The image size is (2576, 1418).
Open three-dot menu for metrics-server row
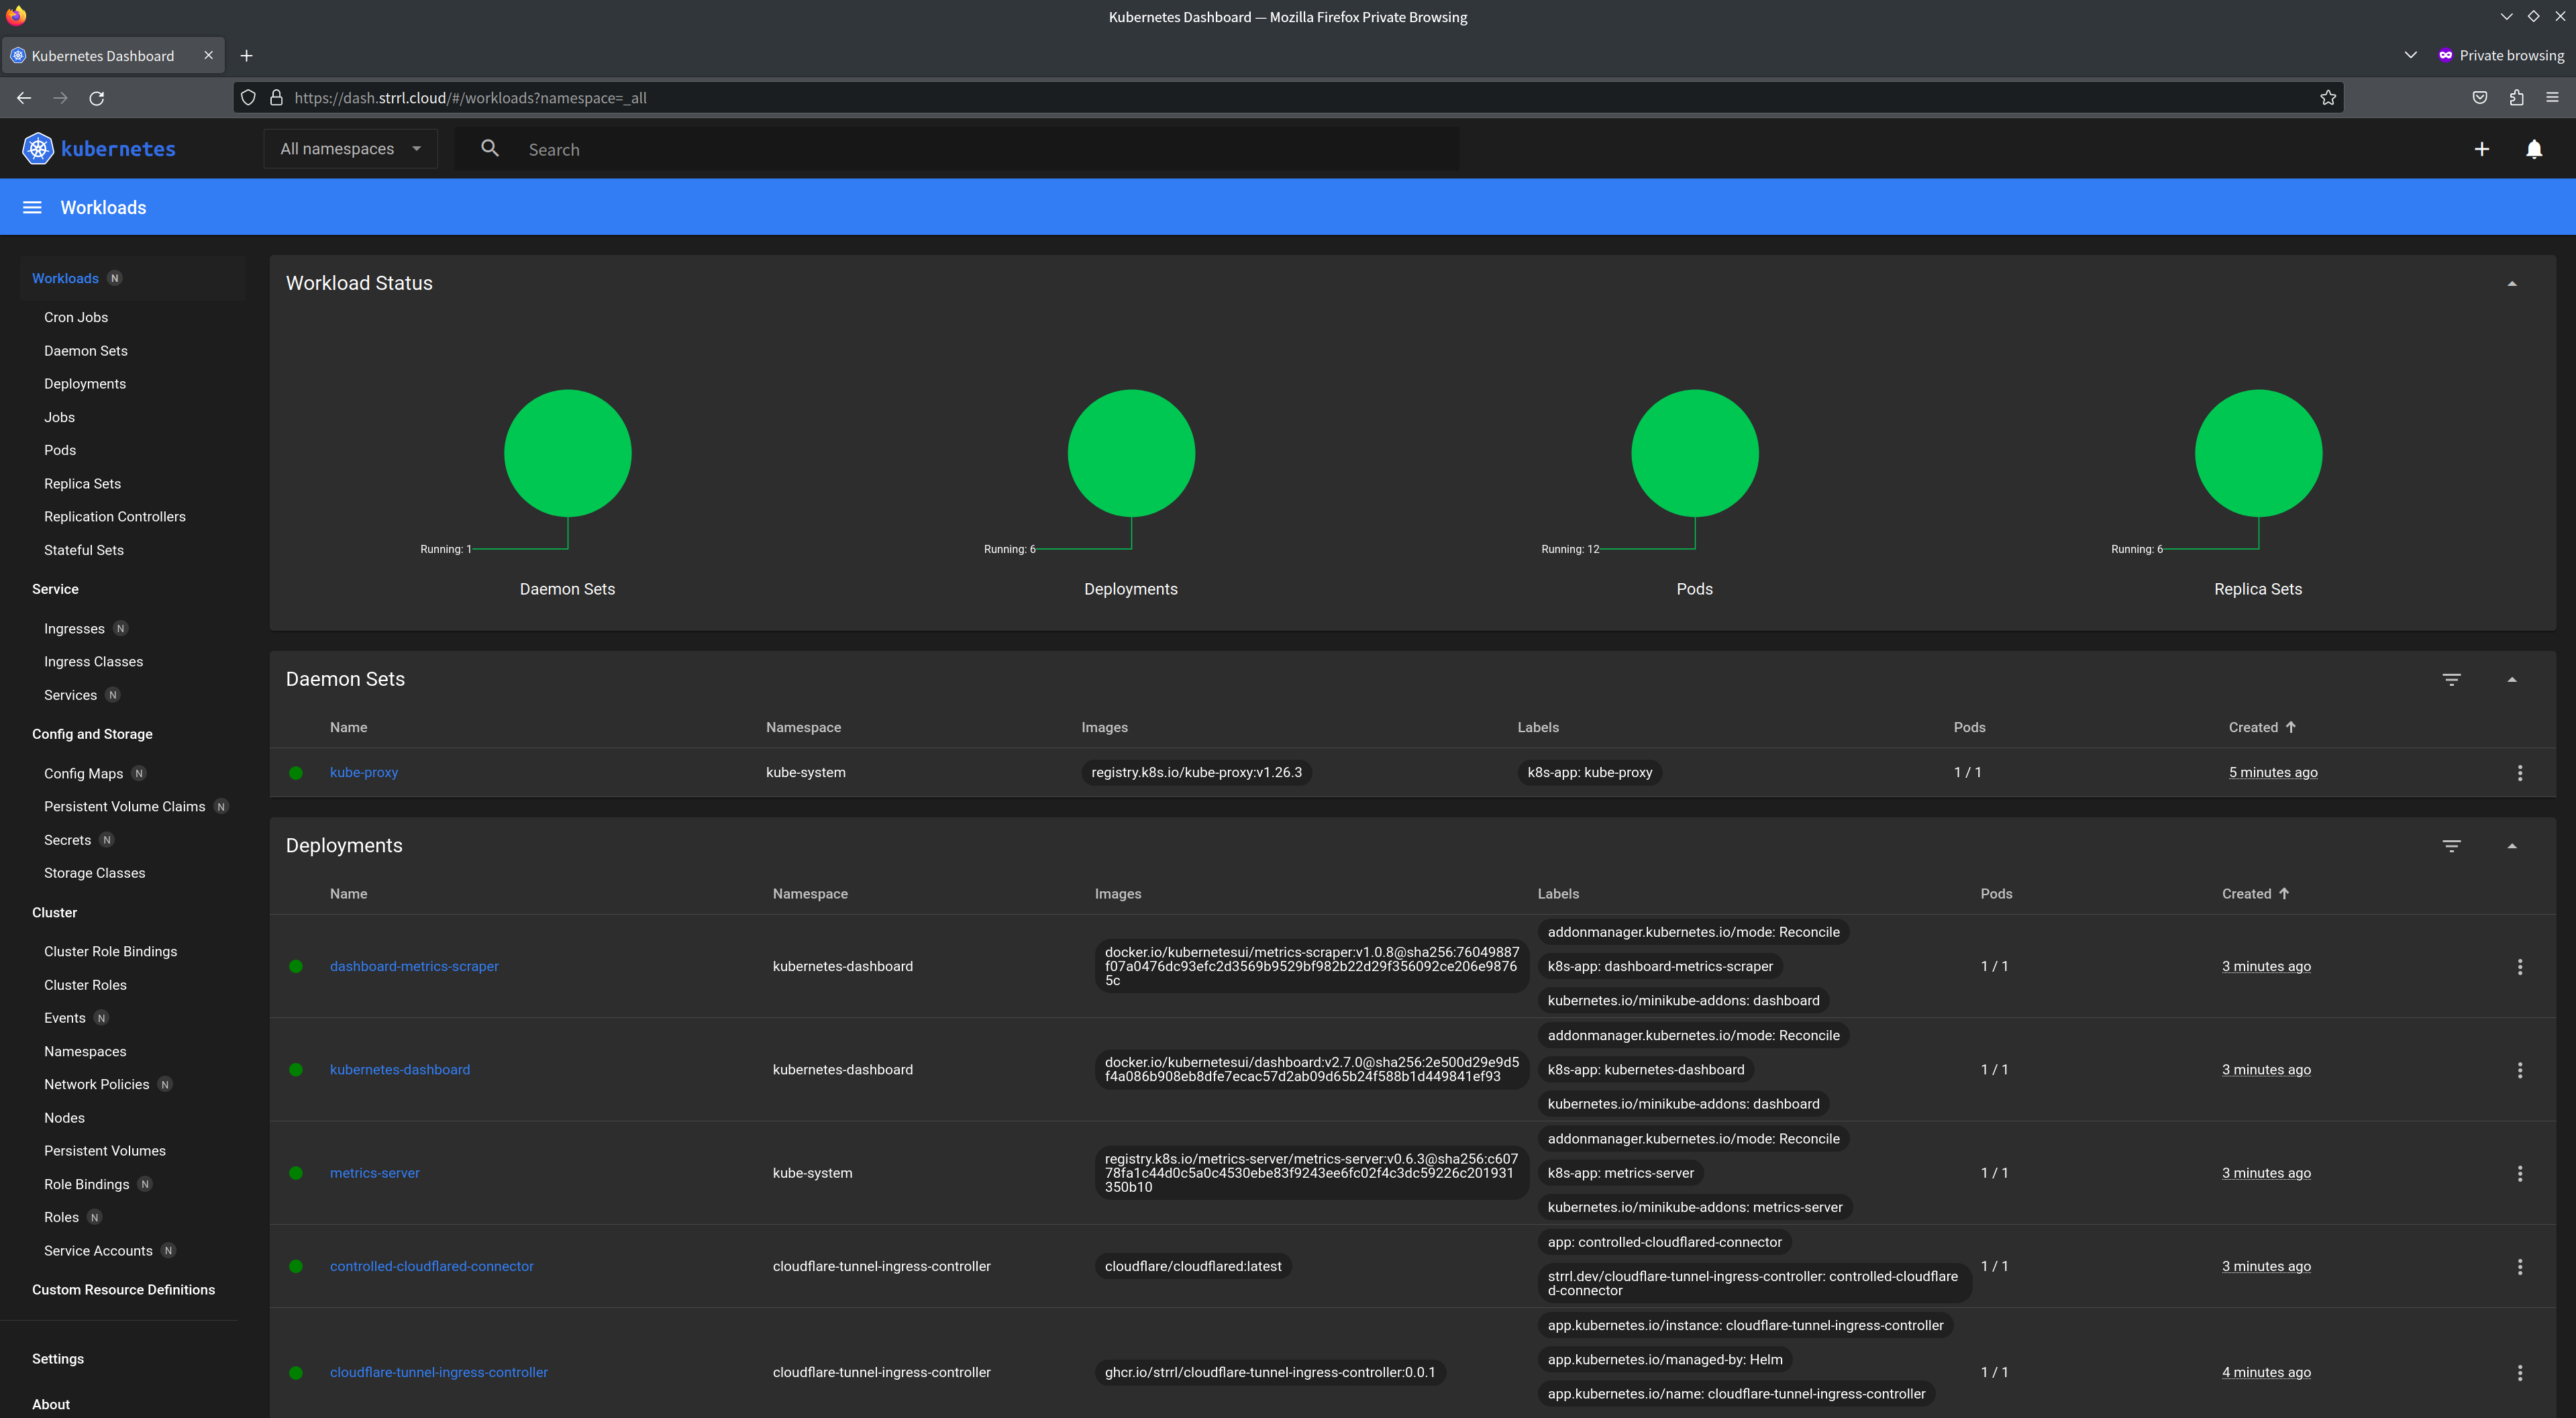pyautogui.click(x=2519, y=1173)
